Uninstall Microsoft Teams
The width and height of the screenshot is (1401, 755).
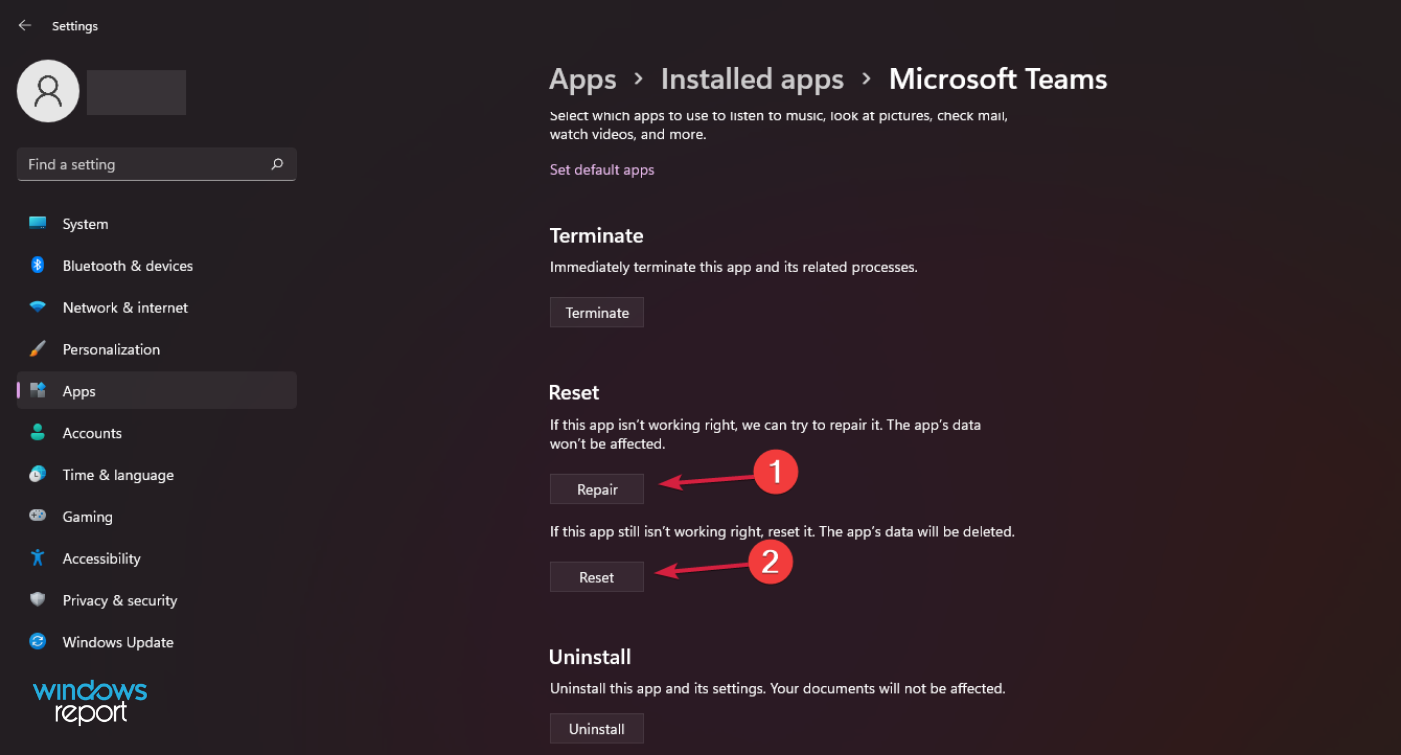click(x=597, y=729)
